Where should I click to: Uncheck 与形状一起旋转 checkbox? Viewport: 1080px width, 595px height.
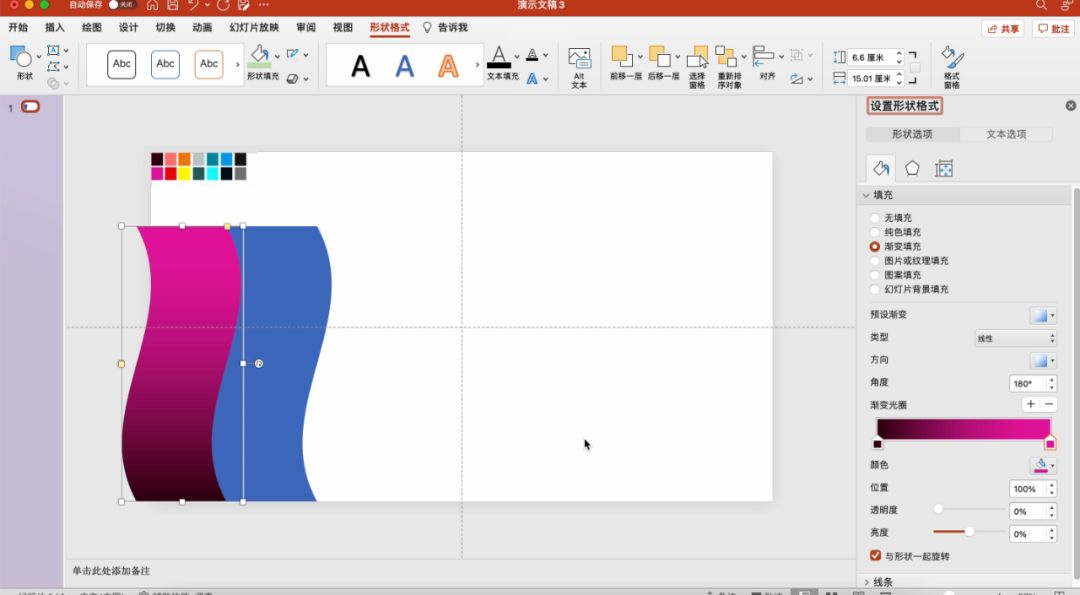click(876, 556)
